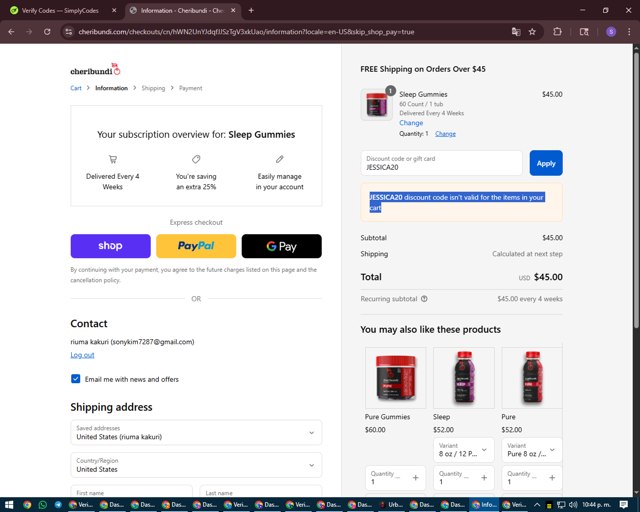Viewport: 640px width, 512px height.
Task: Increase quantity for Sleep drink
Action: tap(484, 478)
